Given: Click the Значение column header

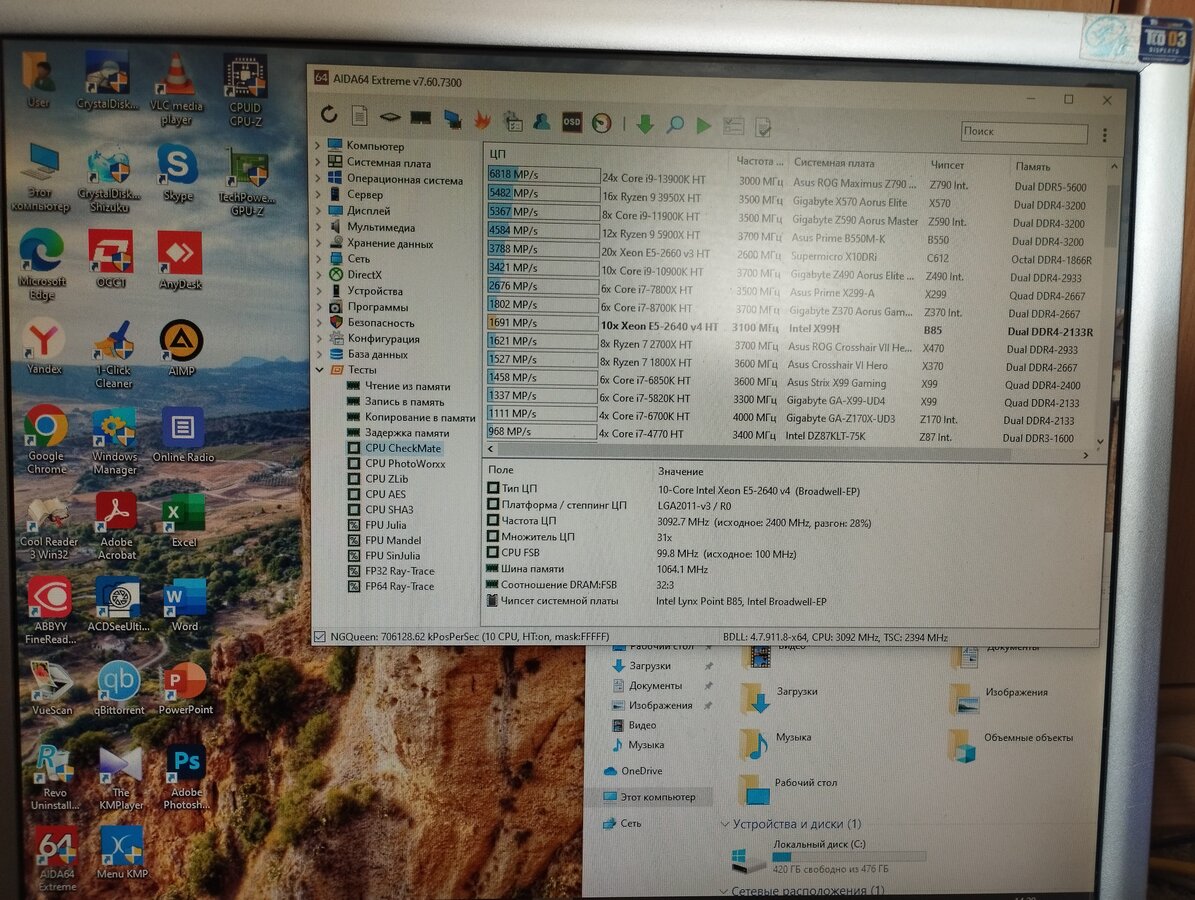Looking at the screenshot, I should pos(681,472).
